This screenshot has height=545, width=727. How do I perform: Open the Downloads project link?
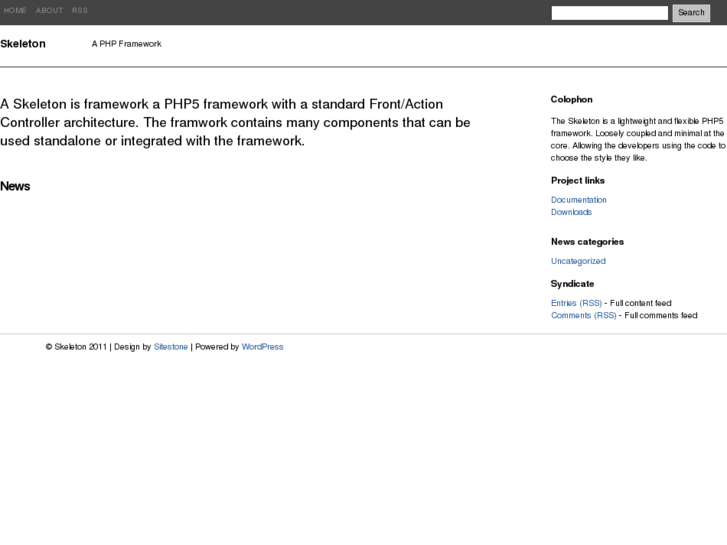tap(571, 212)
